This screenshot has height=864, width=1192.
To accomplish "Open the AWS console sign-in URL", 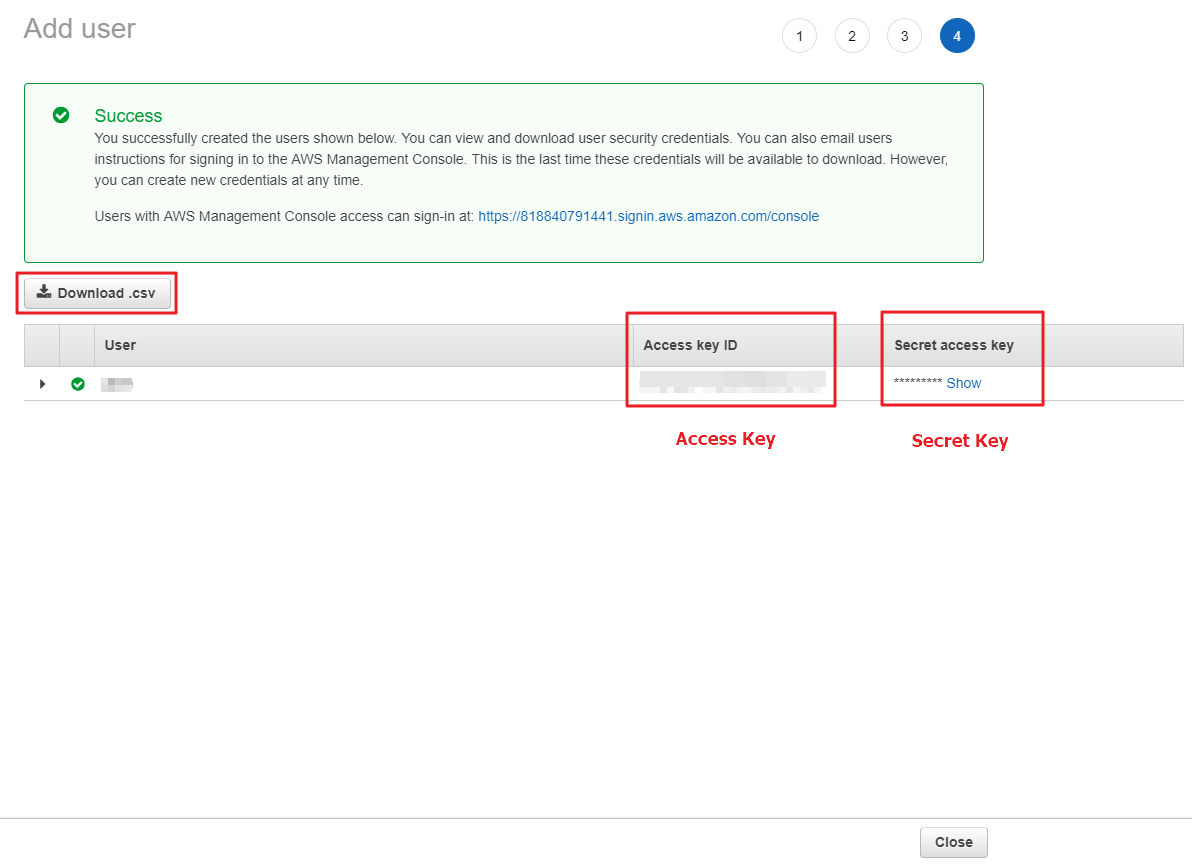I will pyautogui.click(x=648, y=216).
